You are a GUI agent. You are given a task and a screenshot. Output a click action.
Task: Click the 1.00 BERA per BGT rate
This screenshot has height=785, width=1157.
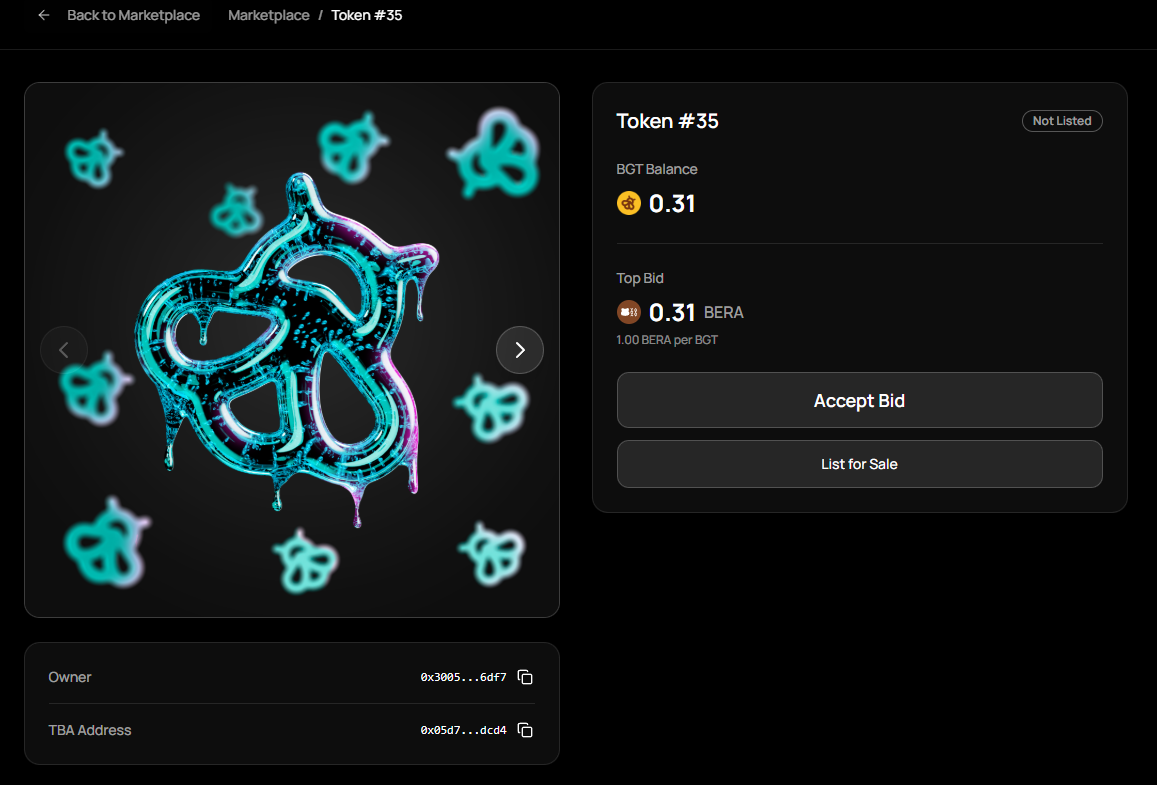667,340
